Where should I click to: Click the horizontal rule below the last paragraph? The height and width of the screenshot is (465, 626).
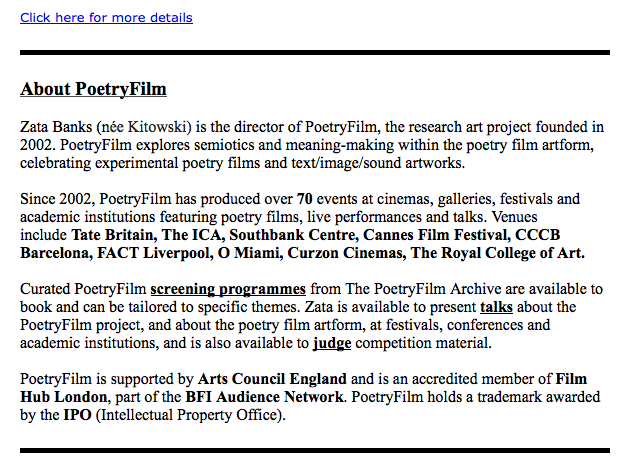[x=314, y=451]
